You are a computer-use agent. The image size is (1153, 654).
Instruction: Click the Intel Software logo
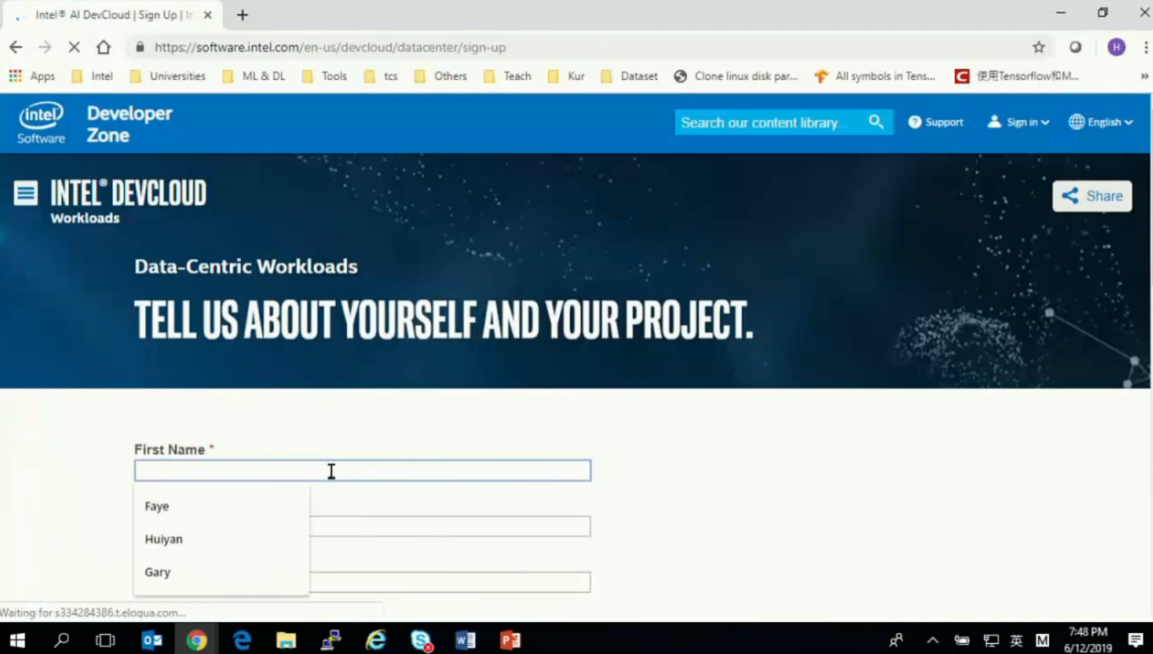(x=41, y=123)
